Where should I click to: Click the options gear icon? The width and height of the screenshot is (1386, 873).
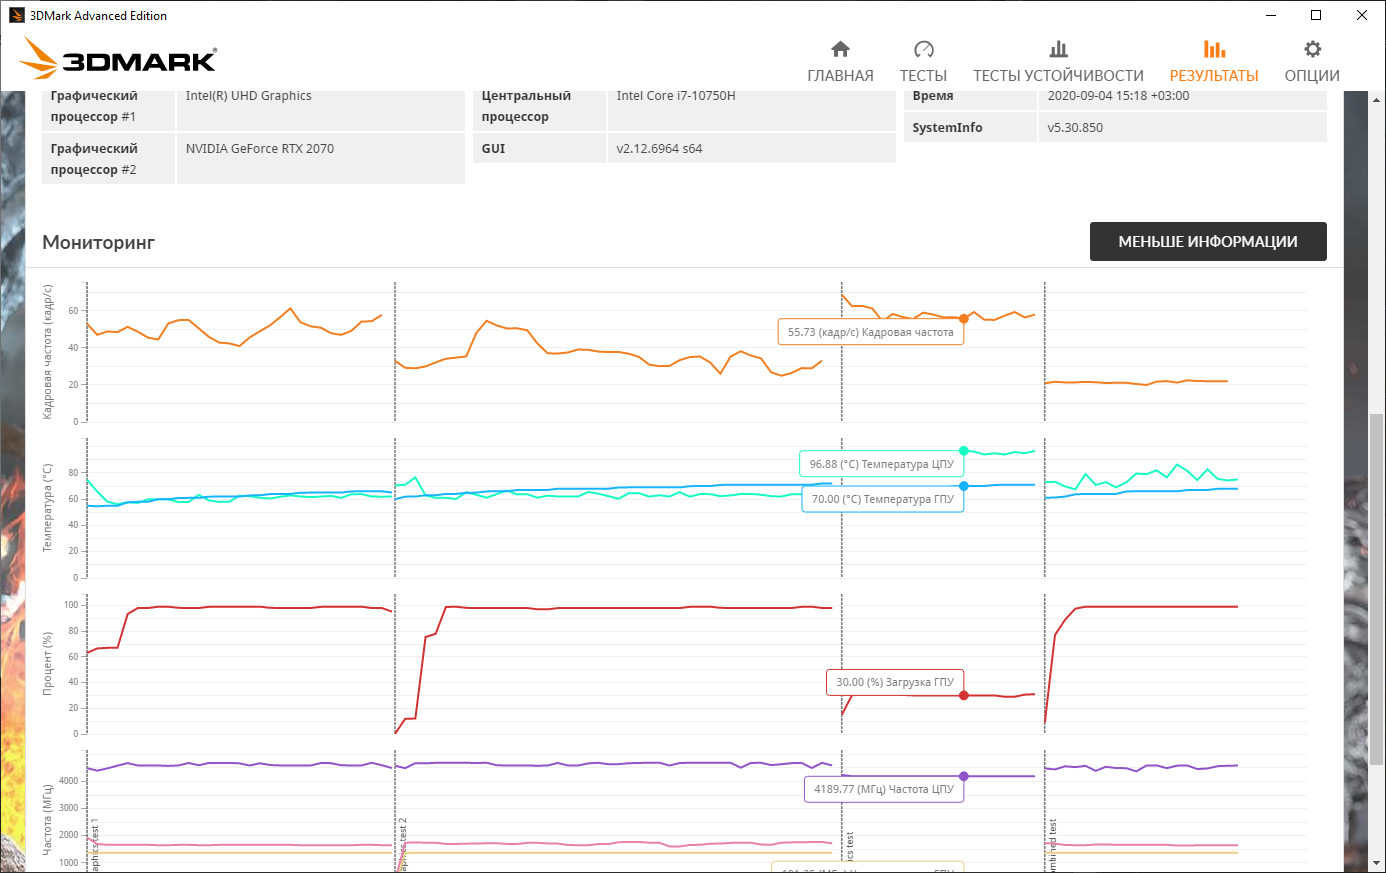pyautogui.click(x=1312, y=49)
